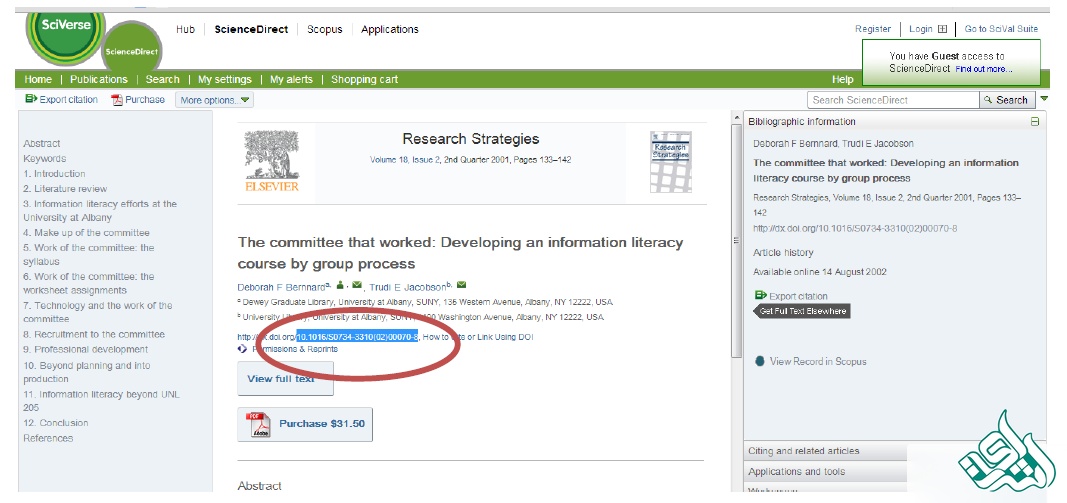
Task: Open the Publications menu item
Action: point(99,80)
